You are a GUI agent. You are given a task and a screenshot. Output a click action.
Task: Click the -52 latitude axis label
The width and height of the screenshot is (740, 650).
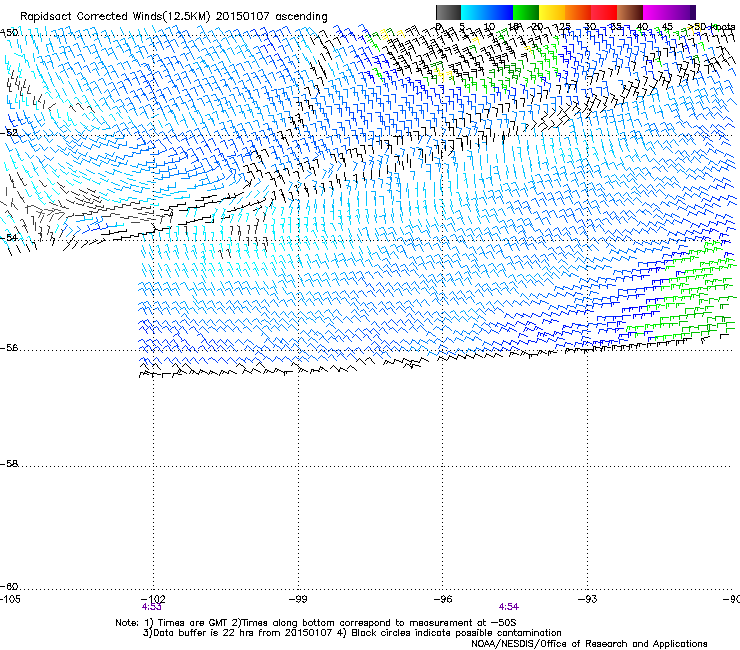pyautogui.click(x=9, y=133)
